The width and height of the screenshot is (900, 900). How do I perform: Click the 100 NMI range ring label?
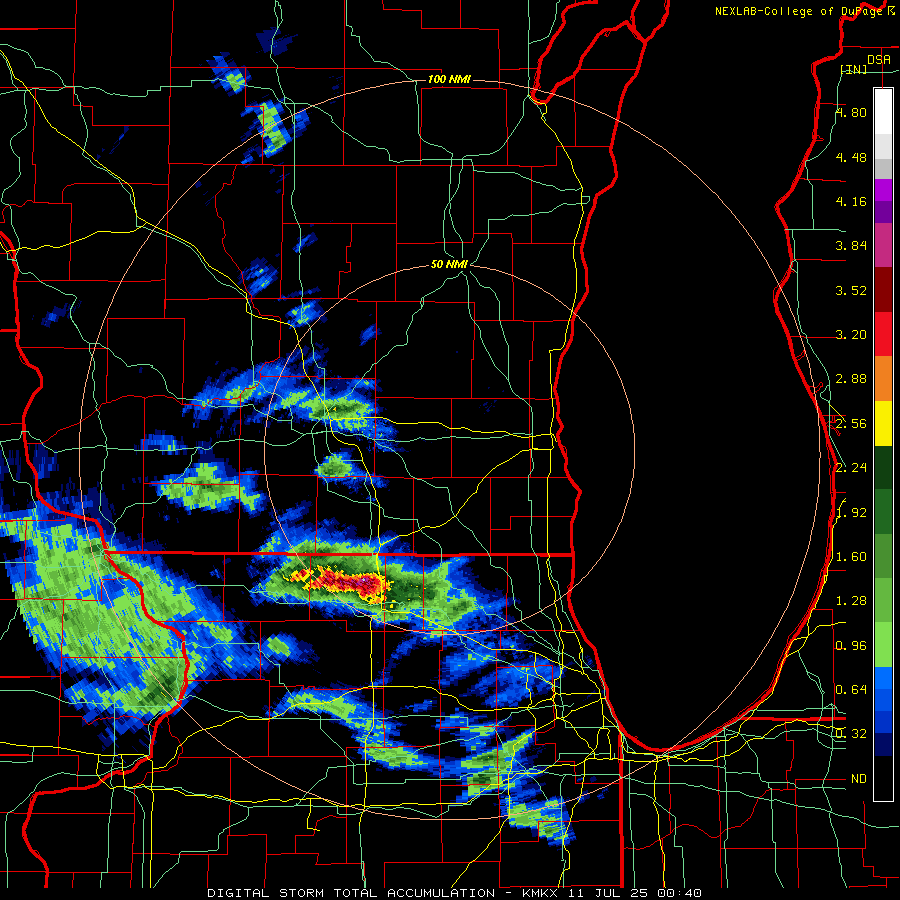(449, 79)
